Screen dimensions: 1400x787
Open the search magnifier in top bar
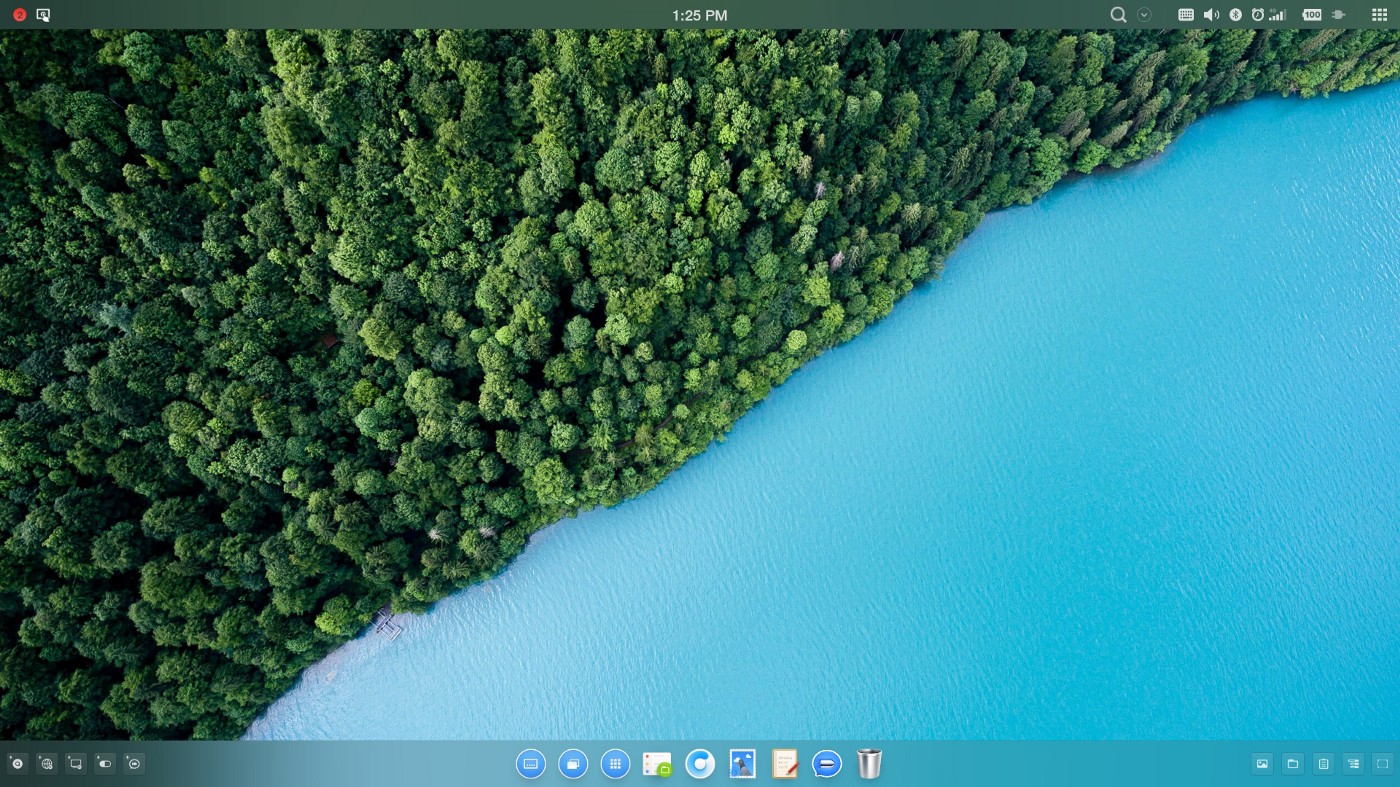click(1118, 15)
